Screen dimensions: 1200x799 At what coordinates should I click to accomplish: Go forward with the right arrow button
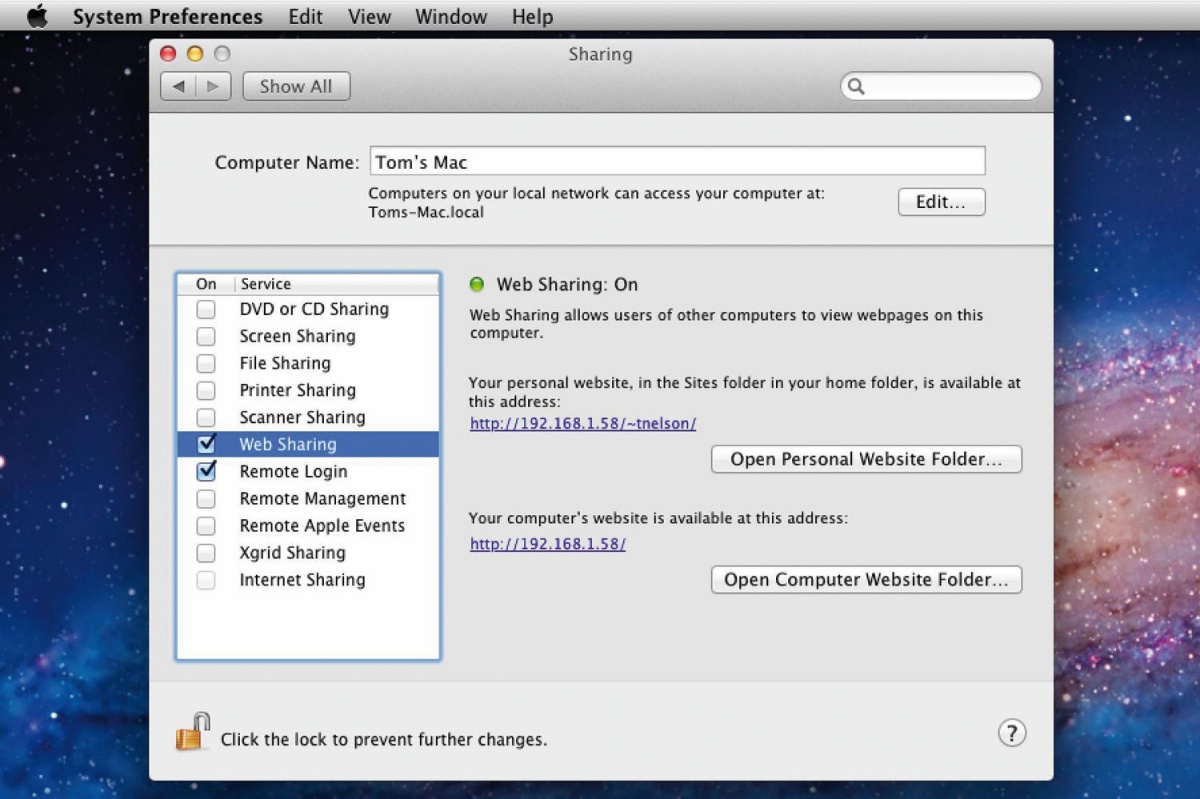click(x=213, y=86)
